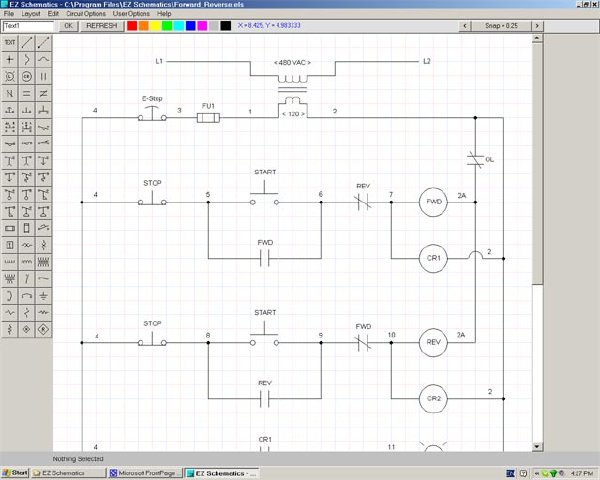Increase snap value with right arrow

tap(537, 26)
